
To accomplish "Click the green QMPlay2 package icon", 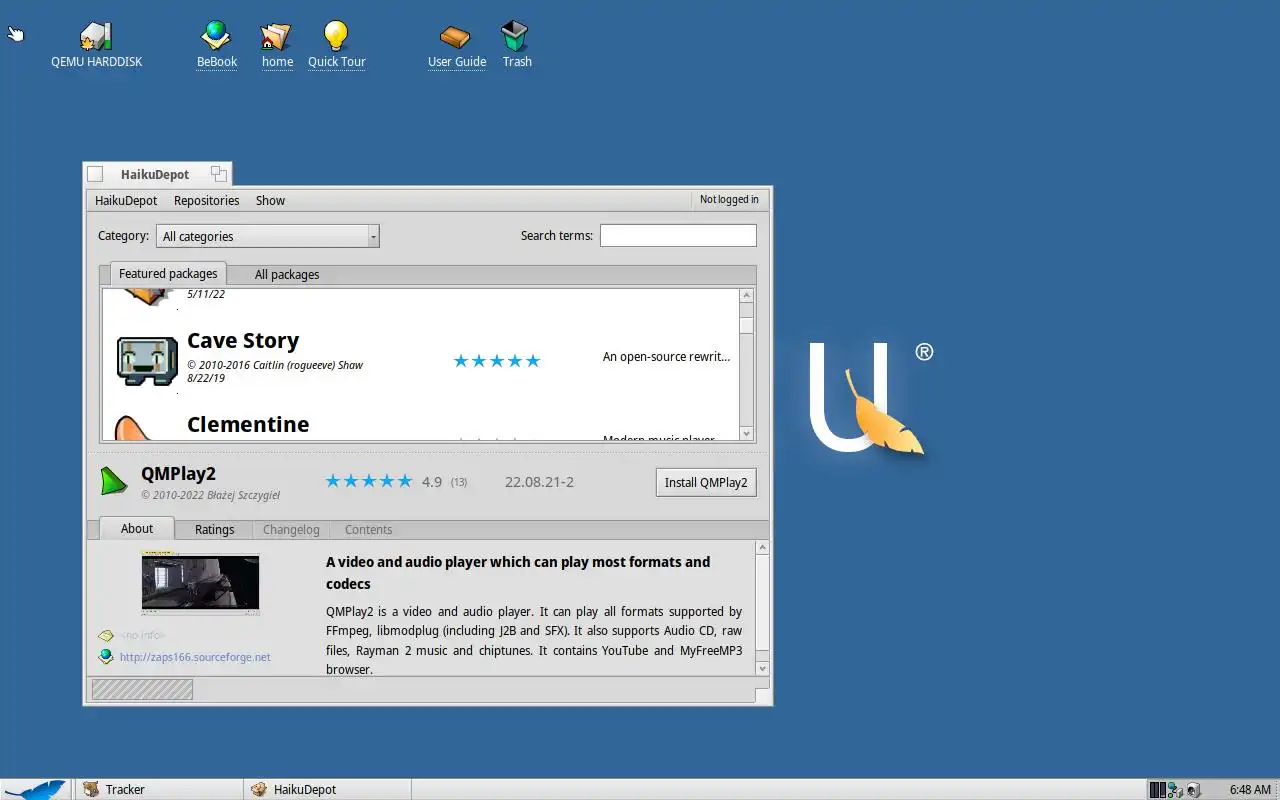I will point(113,481).
